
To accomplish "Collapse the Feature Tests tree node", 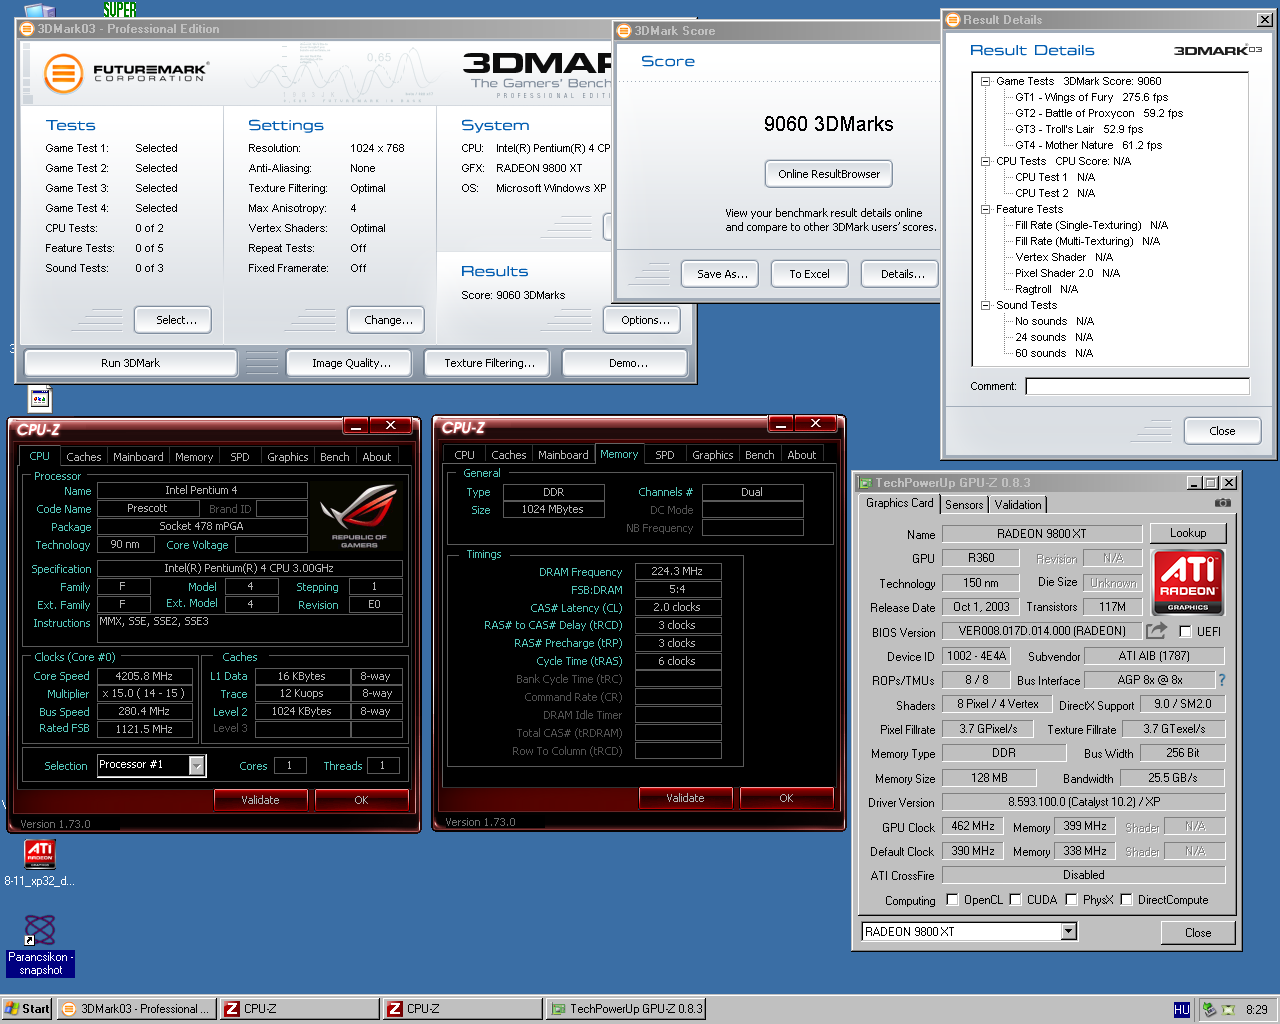I will tap(986, 210).
